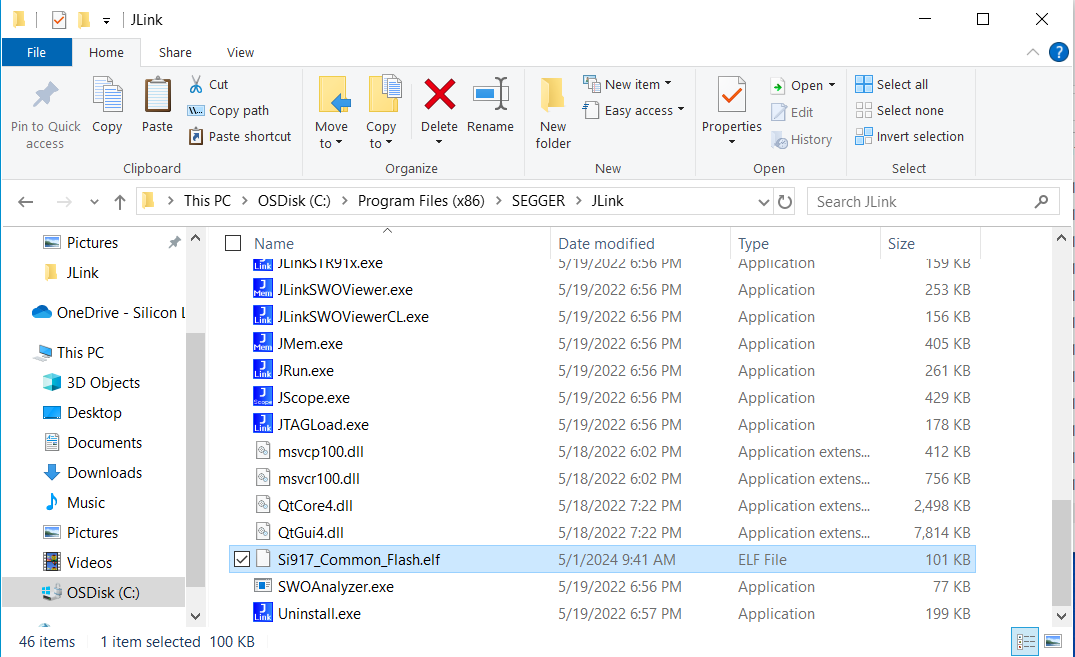Screen dimensions: 1075x657
Task: Open the File tab
Action: pos(36,52)
